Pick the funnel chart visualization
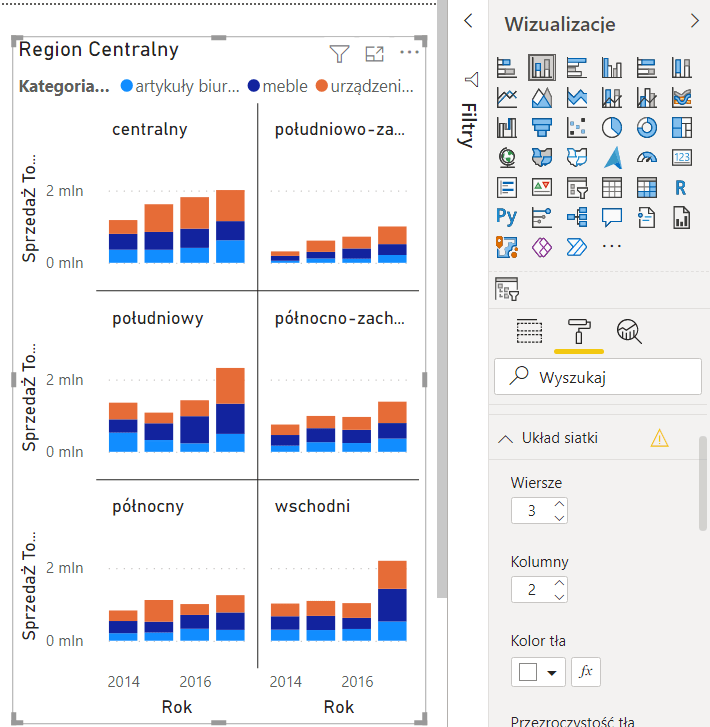This screenshot has width=710, height=727. tap(543, 127)
